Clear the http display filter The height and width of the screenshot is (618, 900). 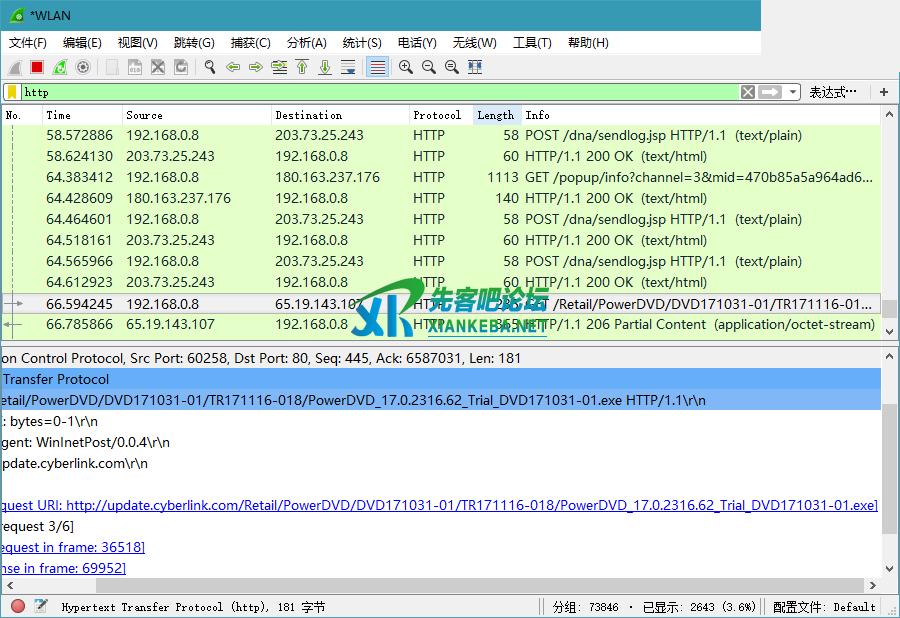pyautogui.click(x=748, y=92)
